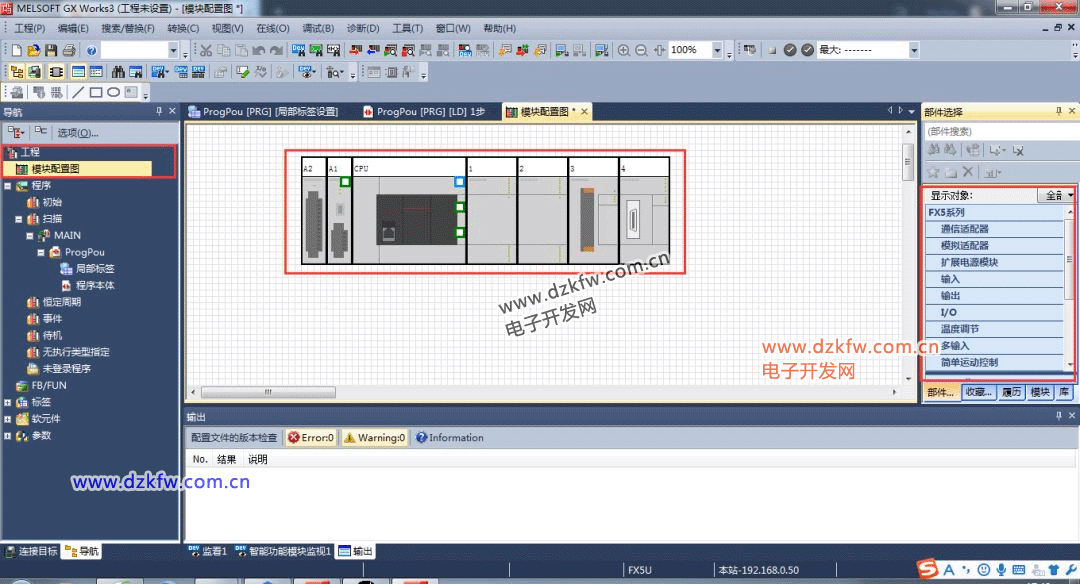The image size is (1080, 584).
Task: Click the 选项(O)... button in navigation
Action: pyautogui.click(x=77, y=132)
